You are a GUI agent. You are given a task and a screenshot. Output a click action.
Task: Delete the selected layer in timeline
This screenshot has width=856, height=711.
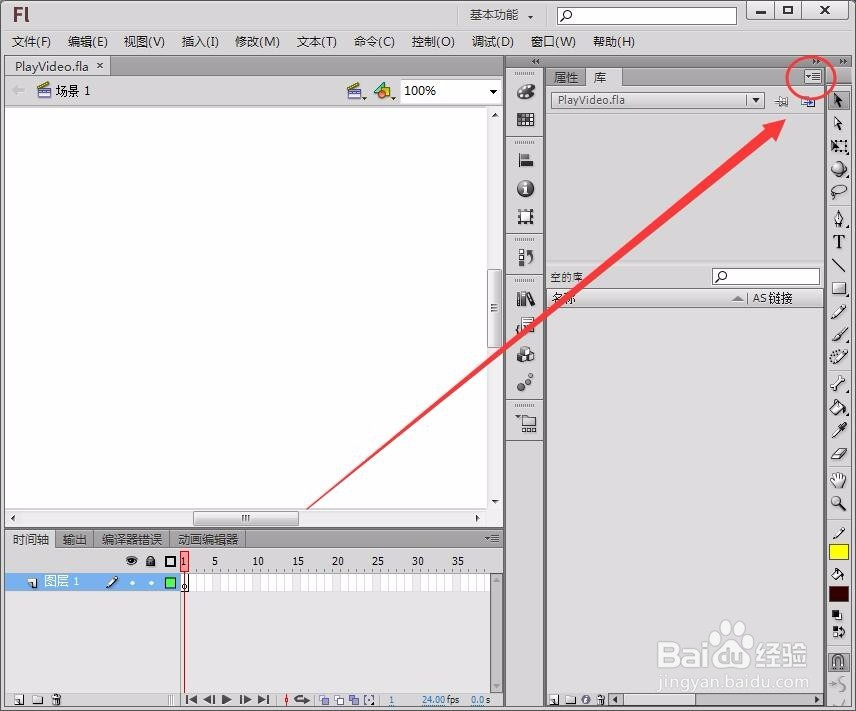tap(56, 700)
